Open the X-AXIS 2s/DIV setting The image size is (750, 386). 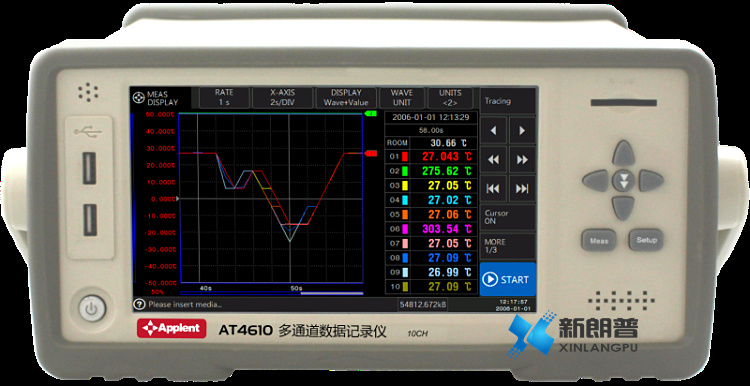[x=282, y=98]
